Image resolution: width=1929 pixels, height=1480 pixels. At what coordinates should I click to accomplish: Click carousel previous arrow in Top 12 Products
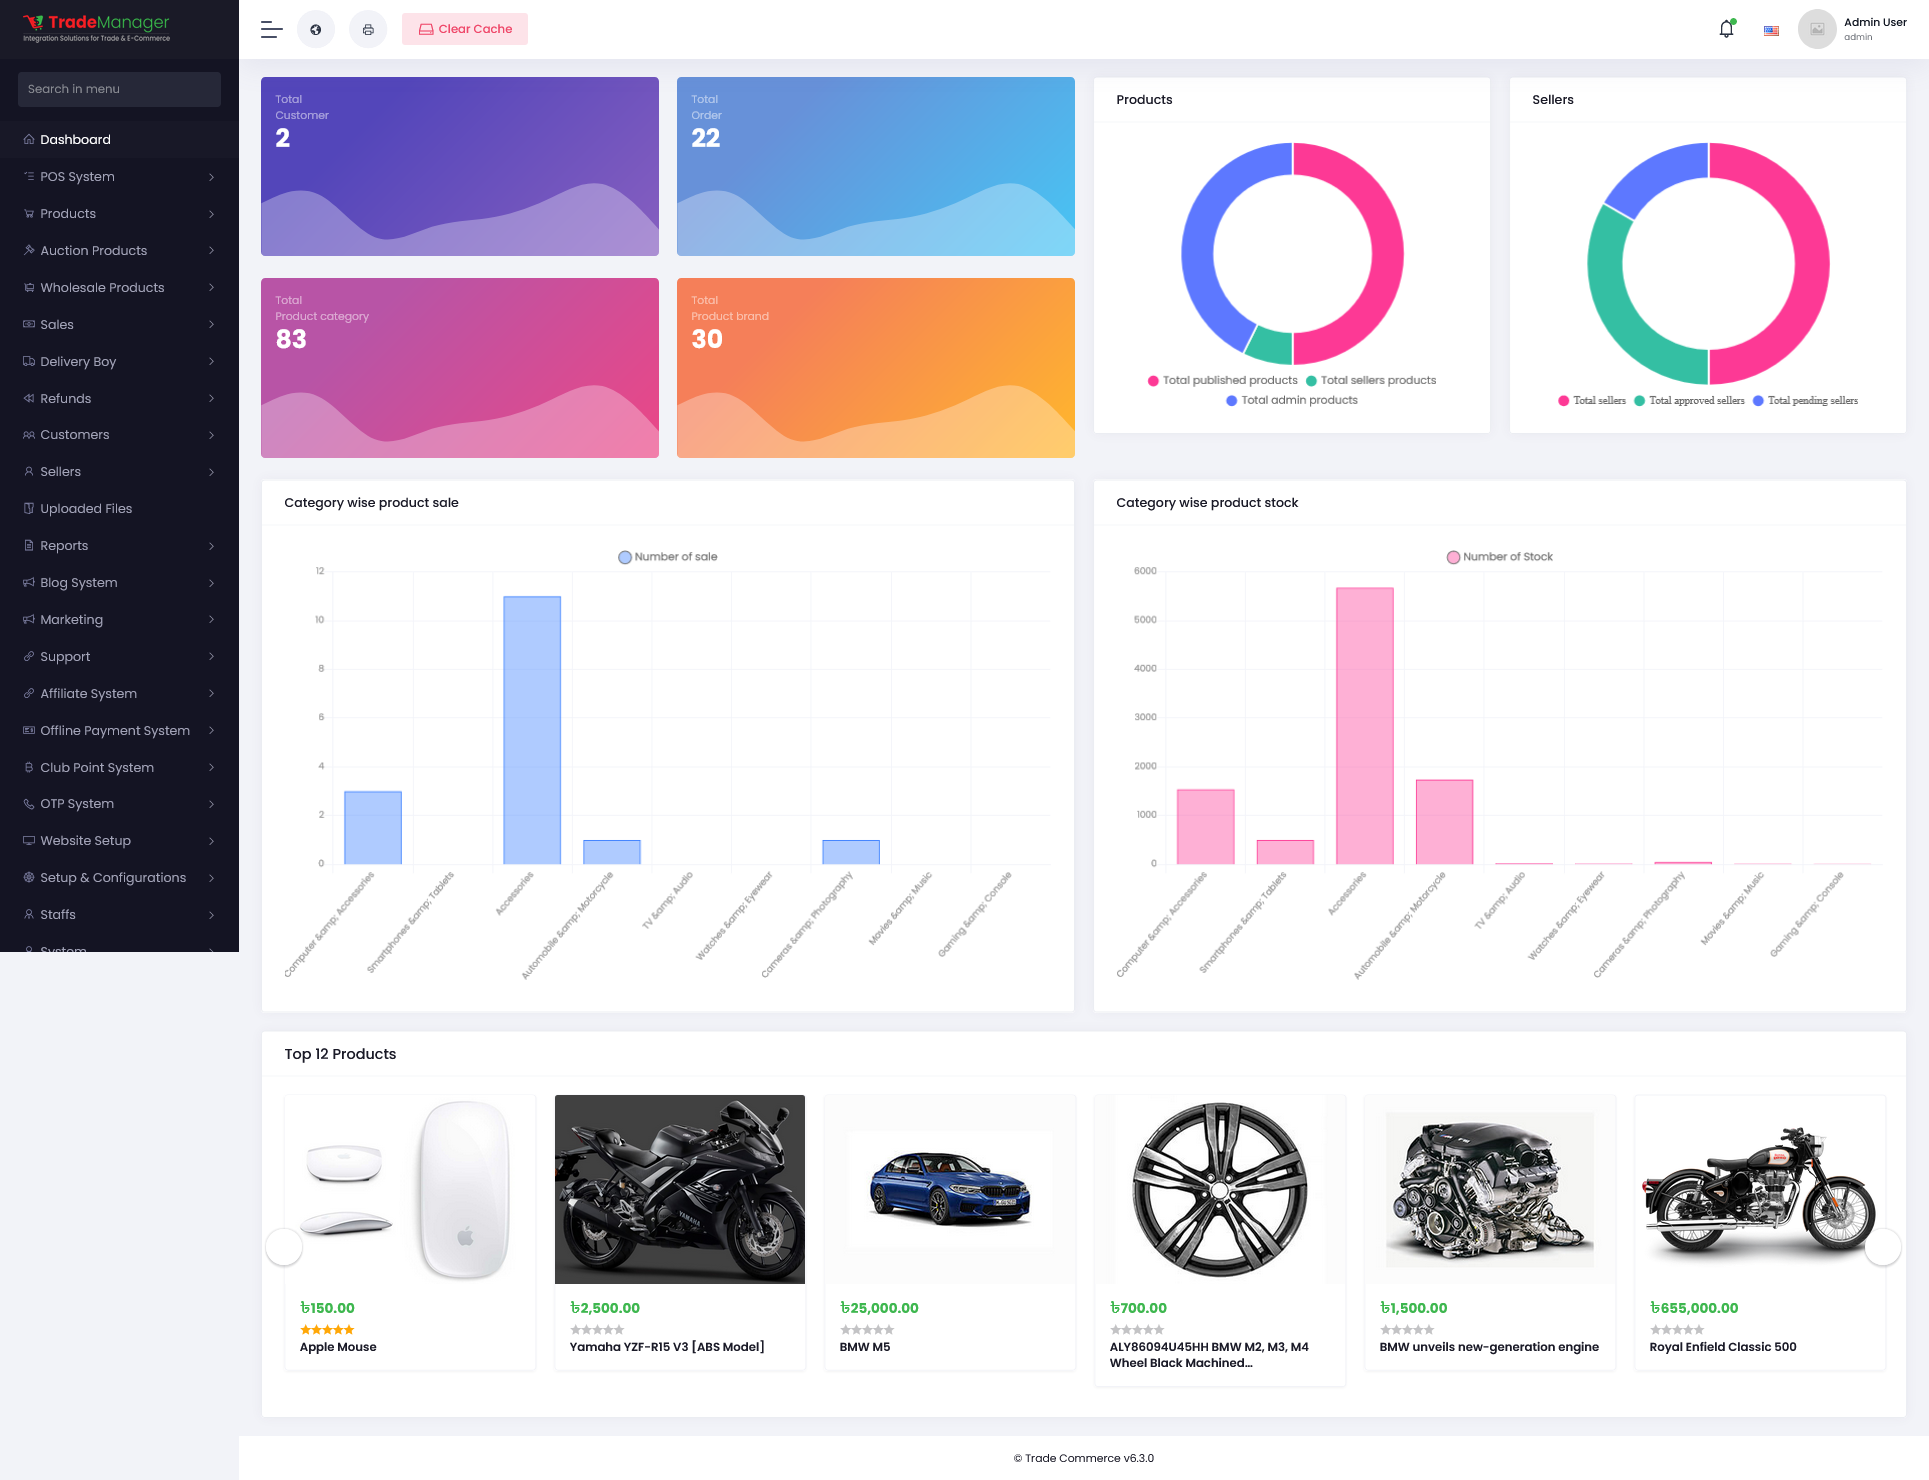pyautogui.click(x=284, y=1247)
